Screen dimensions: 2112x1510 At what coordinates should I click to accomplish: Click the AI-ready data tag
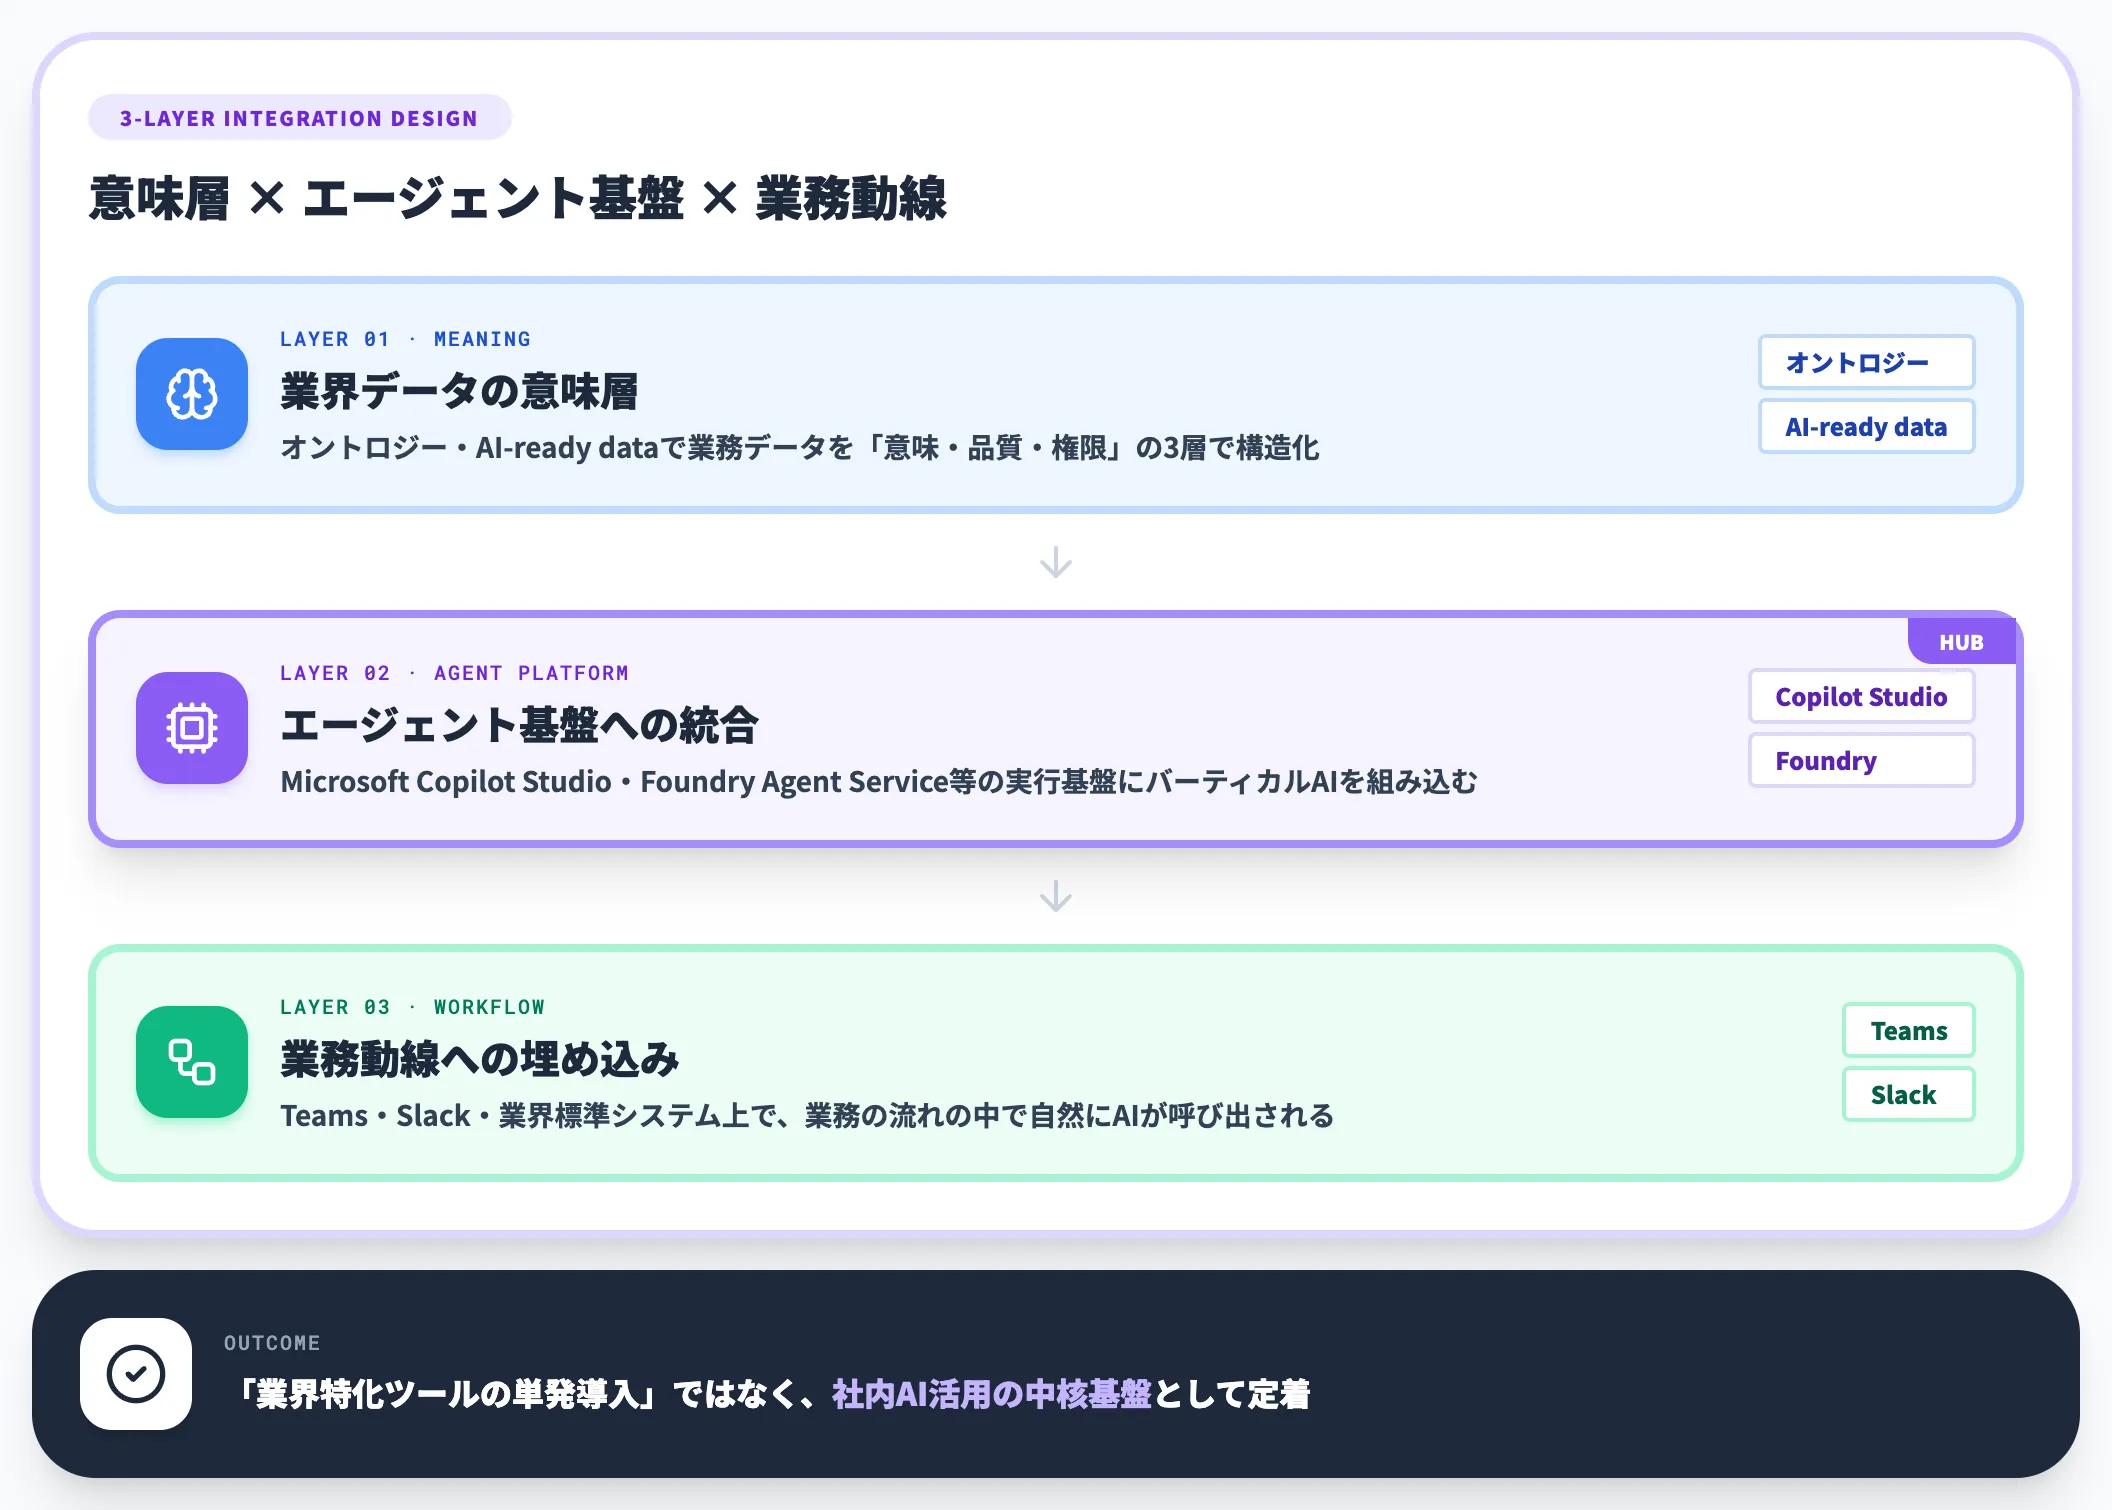pyautogui.click(x=1866, y=426)
